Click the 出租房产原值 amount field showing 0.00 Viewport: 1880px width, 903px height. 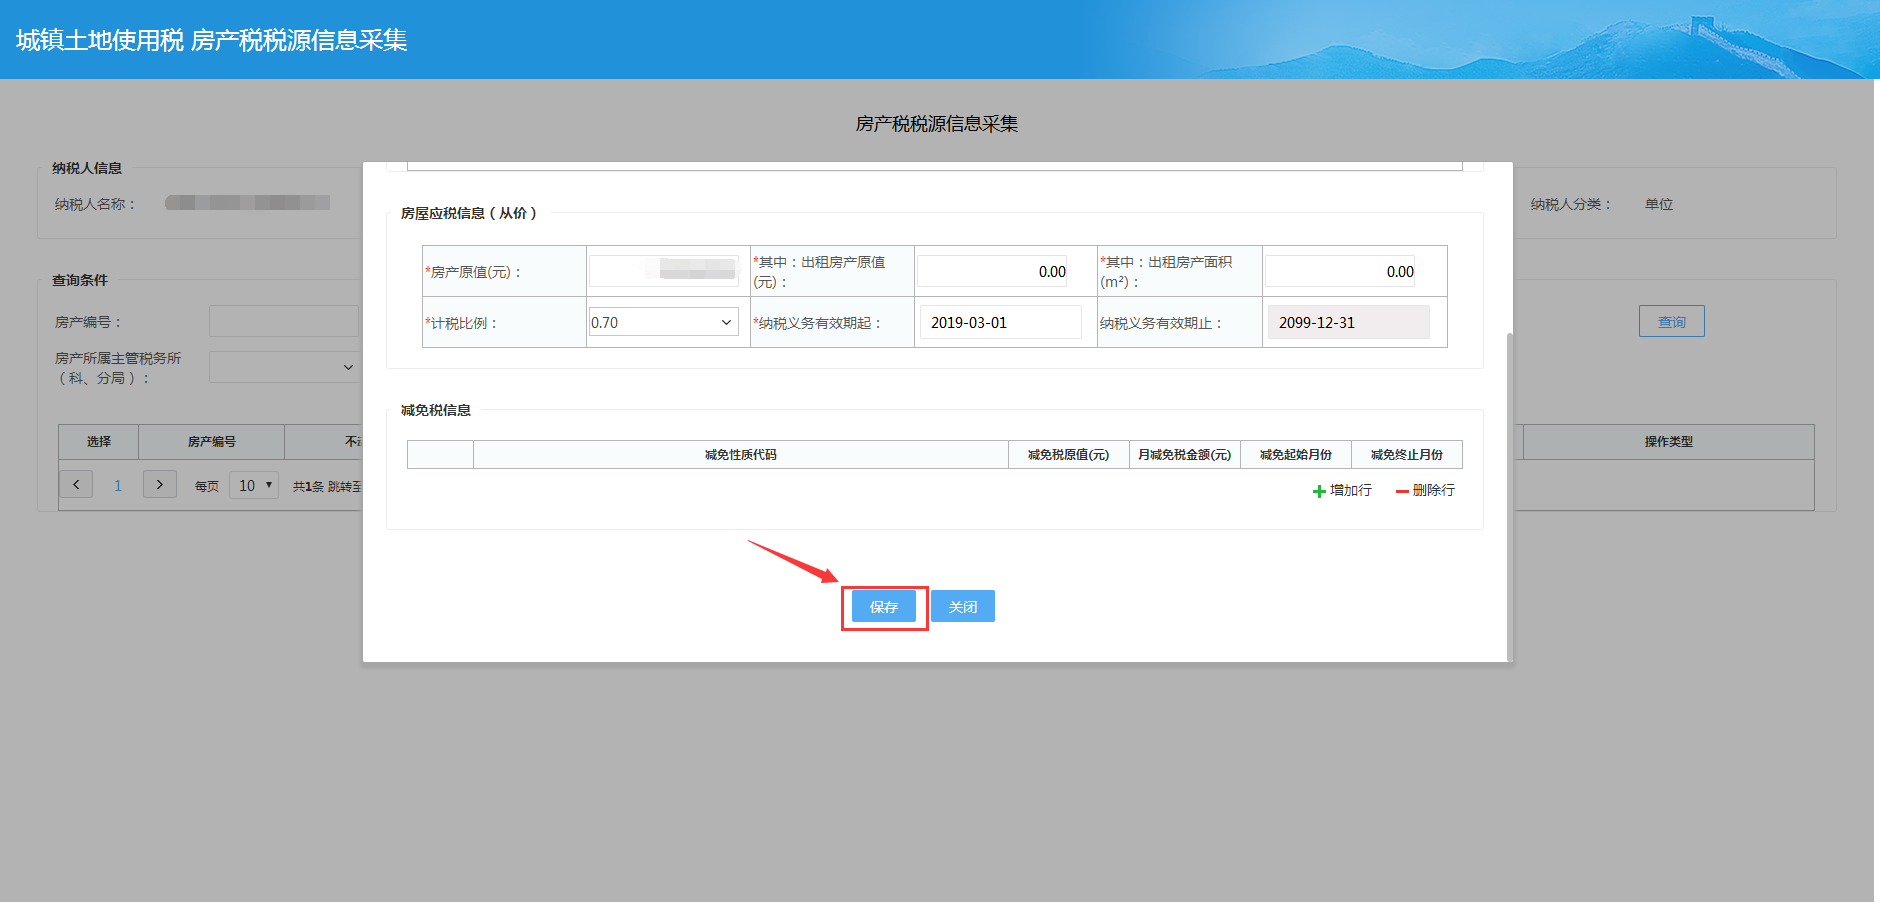tap(991, 270)
